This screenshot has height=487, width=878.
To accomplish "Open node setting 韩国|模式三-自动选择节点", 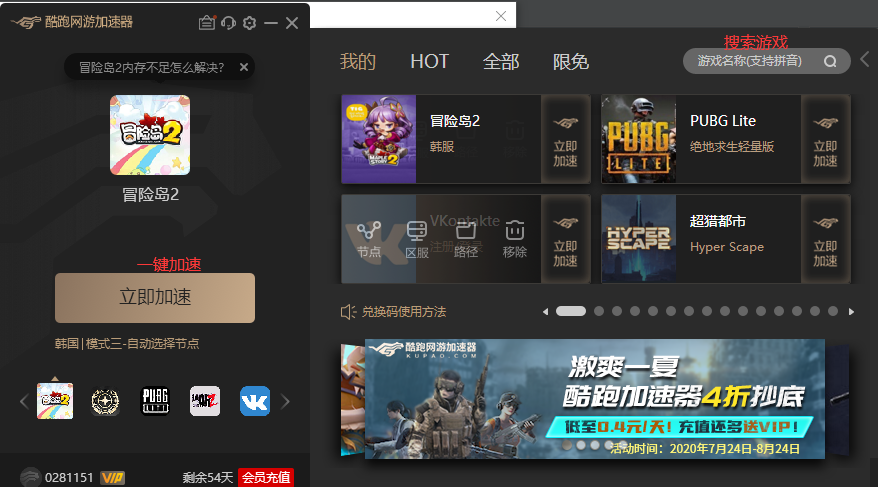I will click(x=127, y=344).
